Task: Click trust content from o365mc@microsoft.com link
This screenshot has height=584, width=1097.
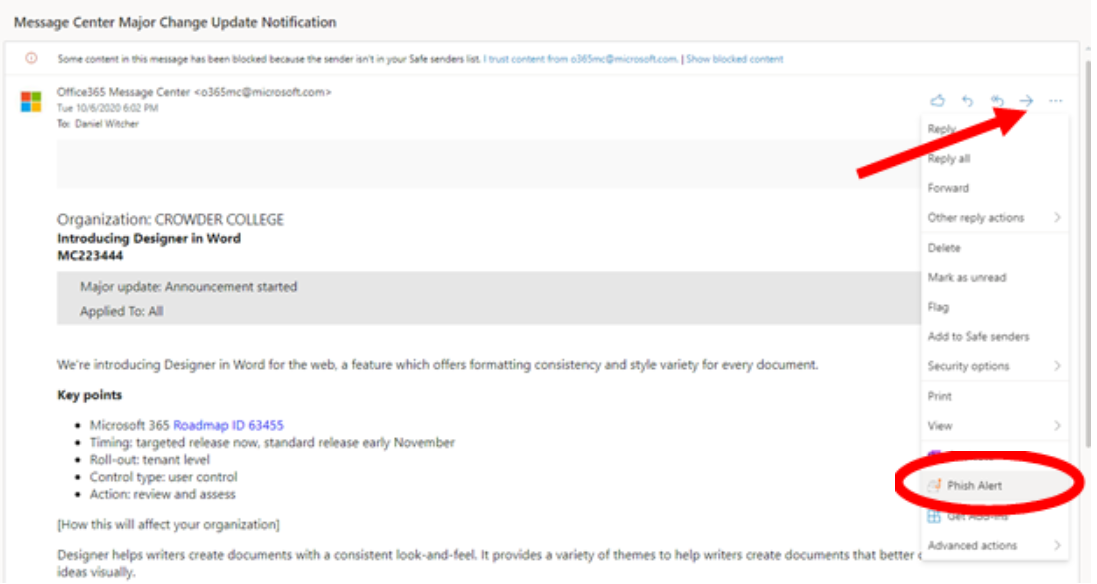Action: point(581,59)
